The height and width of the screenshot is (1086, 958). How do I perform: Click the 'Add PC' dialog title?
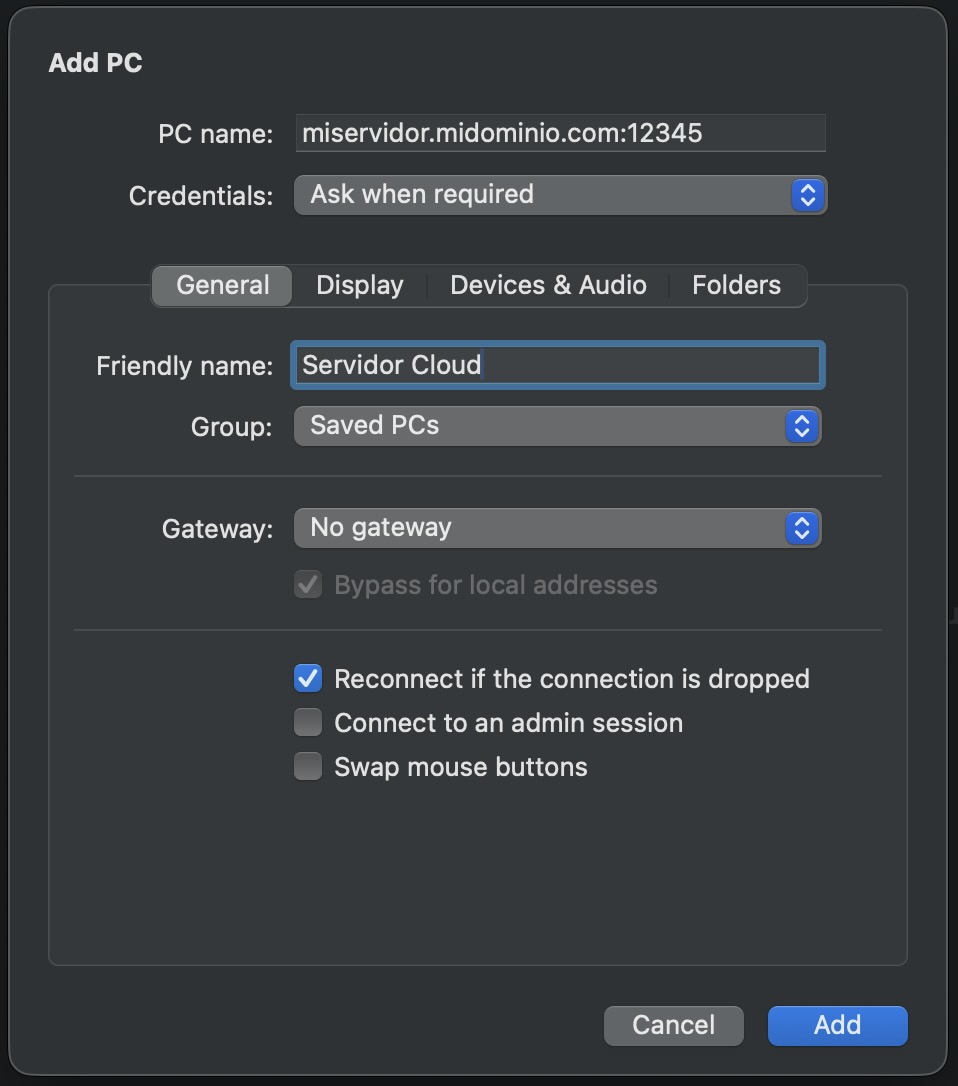96,63
